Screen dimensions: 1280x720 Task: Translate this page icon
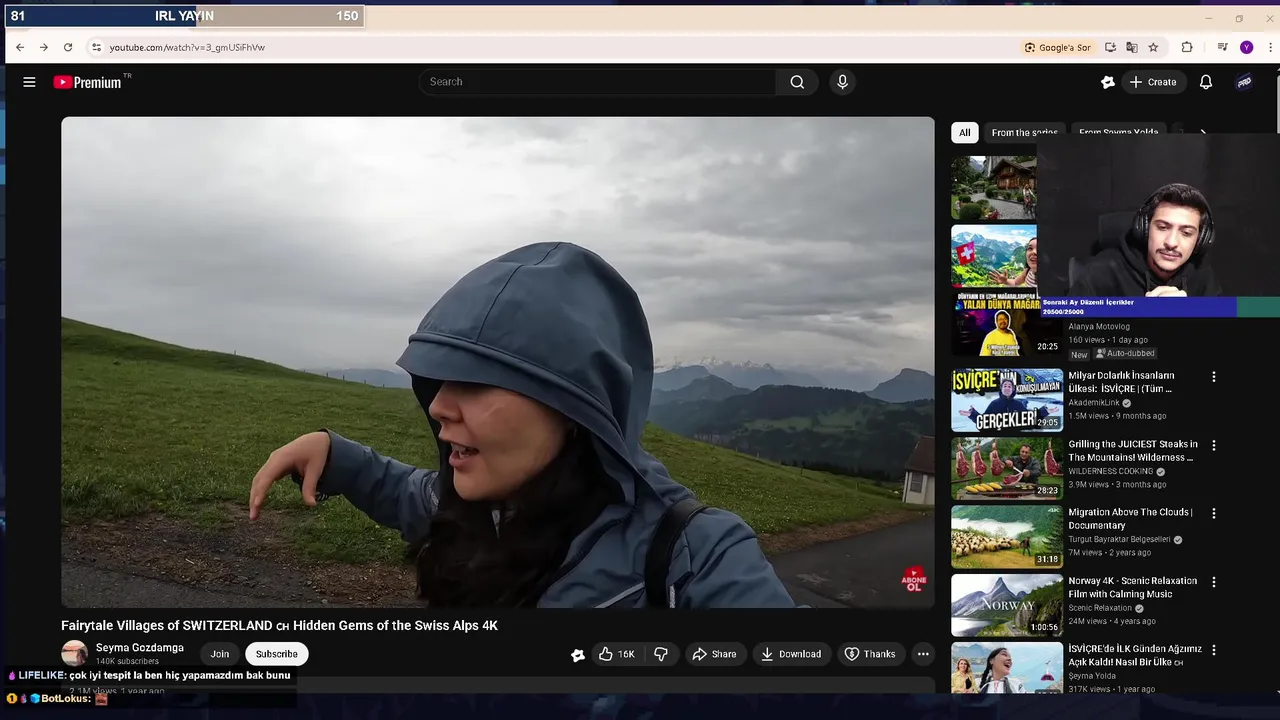click(x=1132, y=47)
